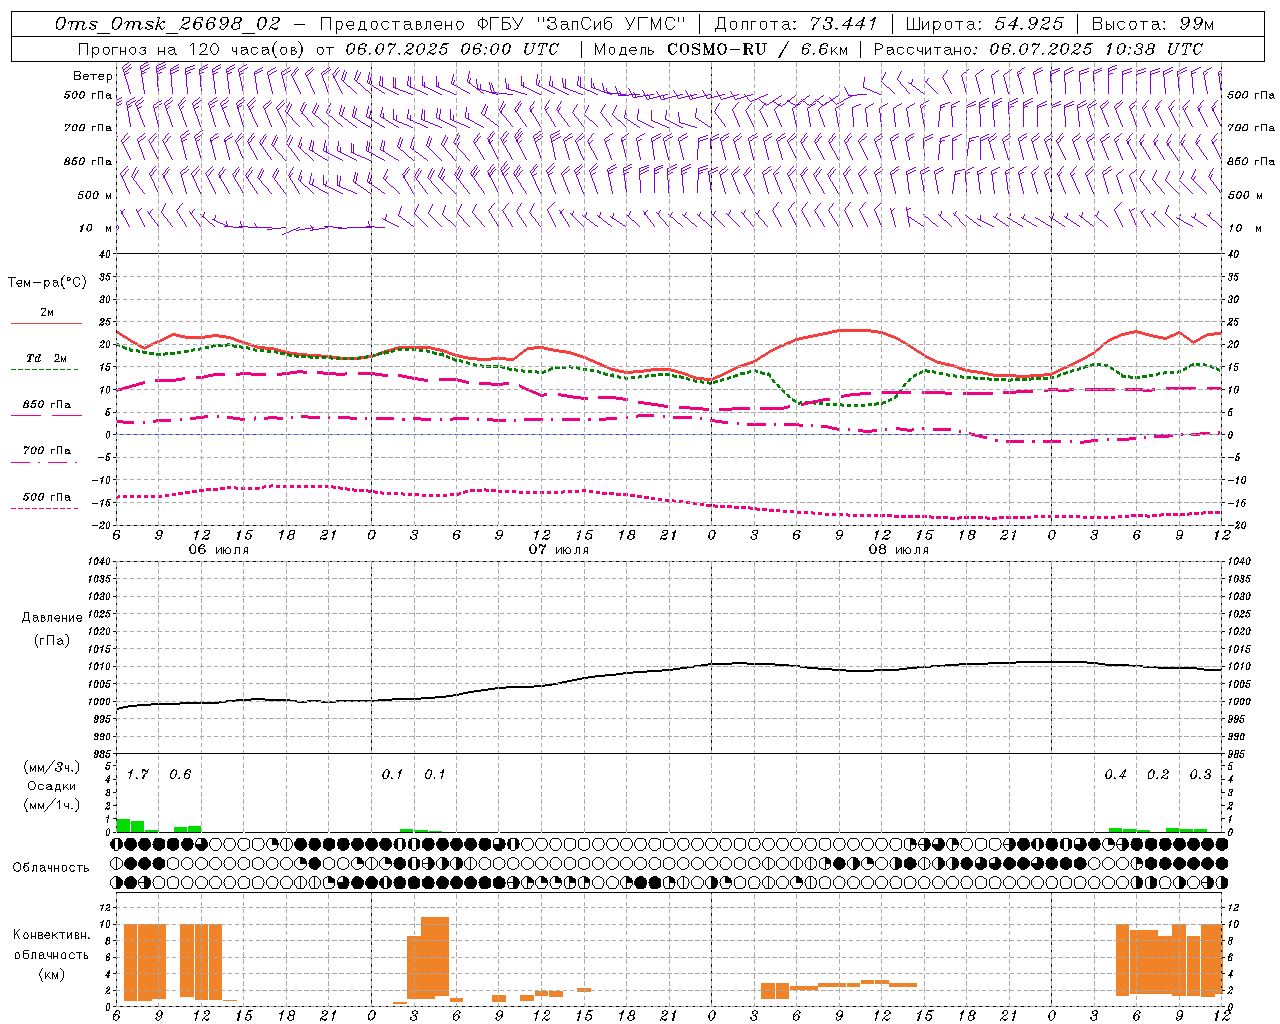Click the date label "08 июля"
This screenshot has height=1024, width=1280.
tap(899, 550)
